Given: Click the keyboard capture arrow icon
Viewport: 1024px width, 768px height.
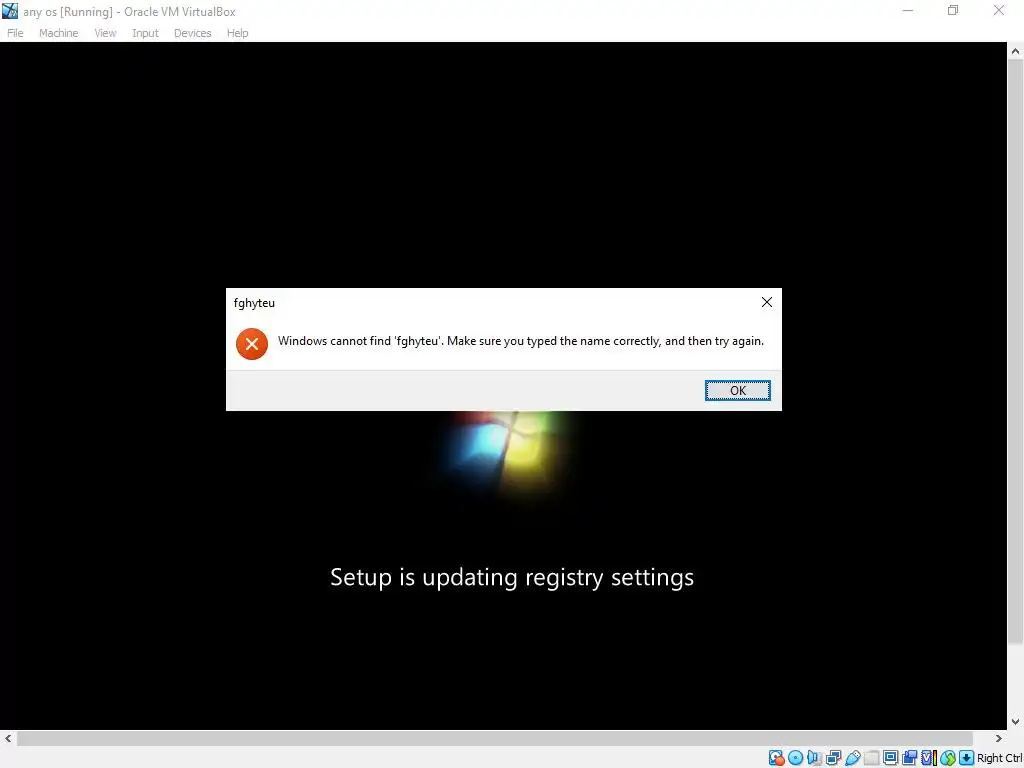Looking at the screenshot, I should click(967, 758).
